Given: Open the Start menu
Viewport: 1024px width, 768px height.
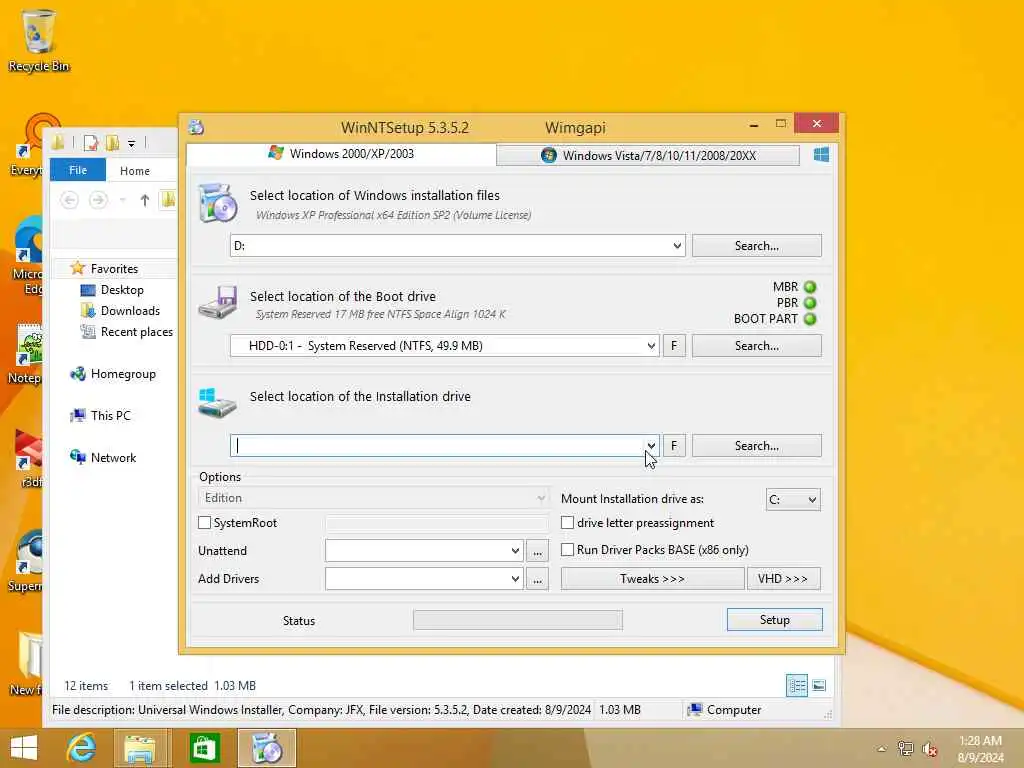Looking at the screenshot, I should (24, 748).
